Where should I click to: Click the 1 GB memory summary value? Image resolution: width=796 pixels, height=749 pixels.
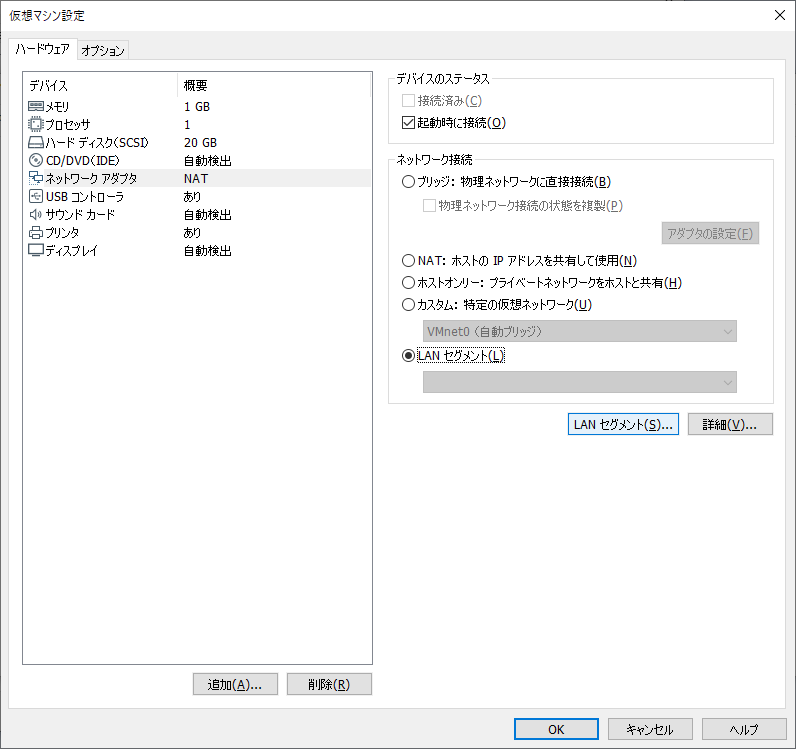(197, 107)
